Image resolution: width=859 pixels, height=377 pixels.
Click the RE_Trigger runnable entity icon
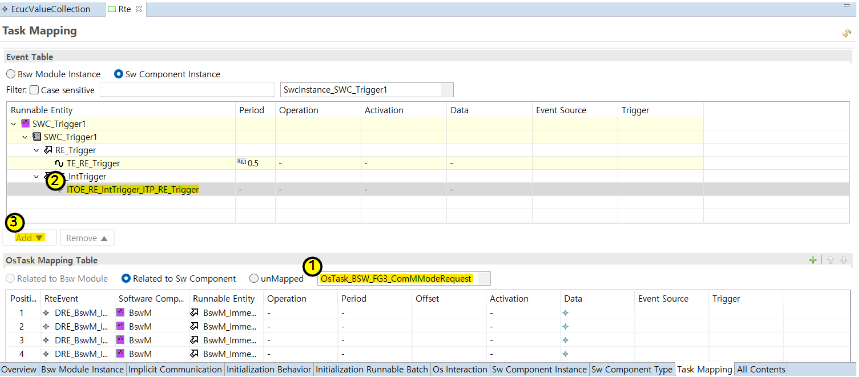(48, 150)
